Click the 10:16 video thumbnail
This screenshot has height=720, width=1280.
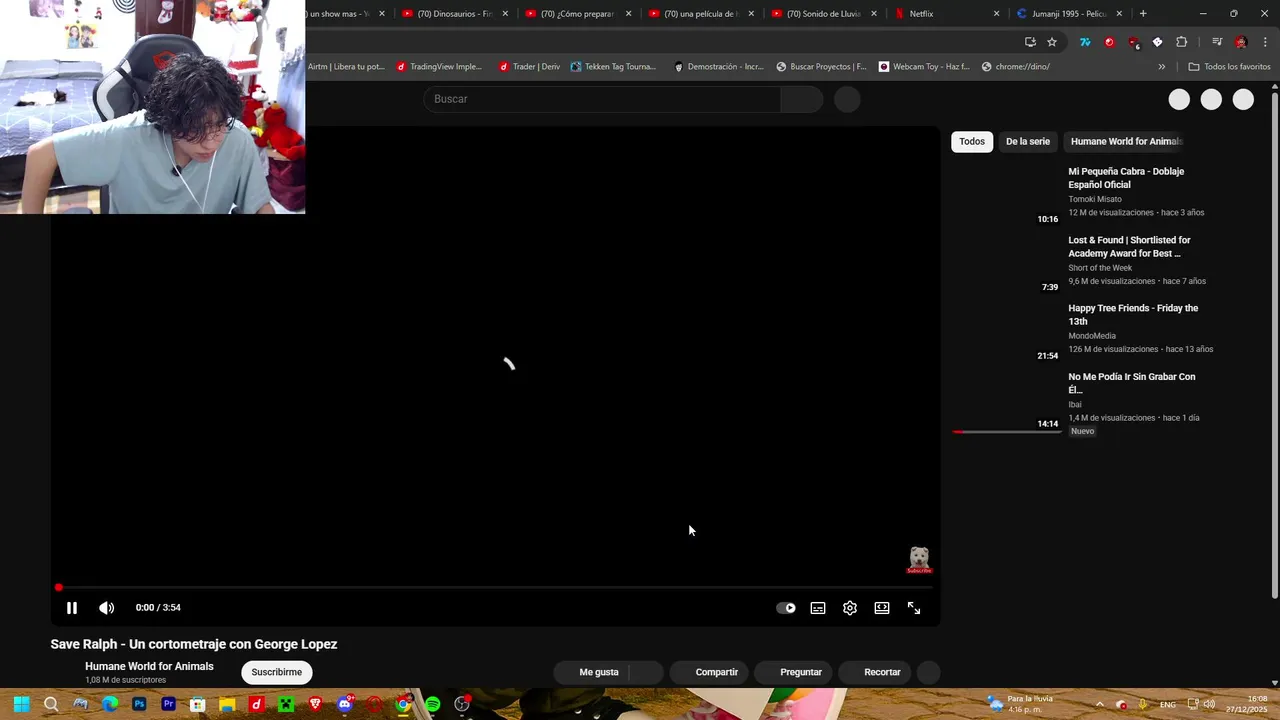click(x=1007, y=196)
